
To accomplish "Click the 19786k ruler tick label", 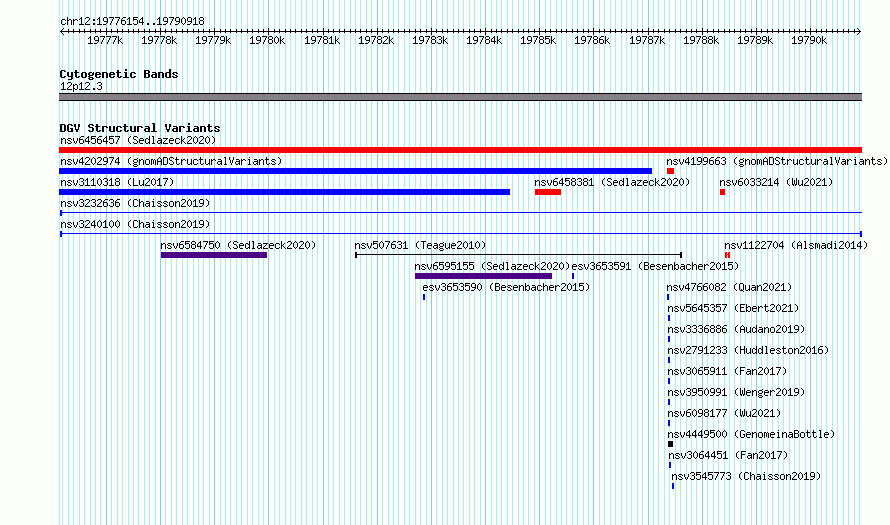I will click(592, 40).
